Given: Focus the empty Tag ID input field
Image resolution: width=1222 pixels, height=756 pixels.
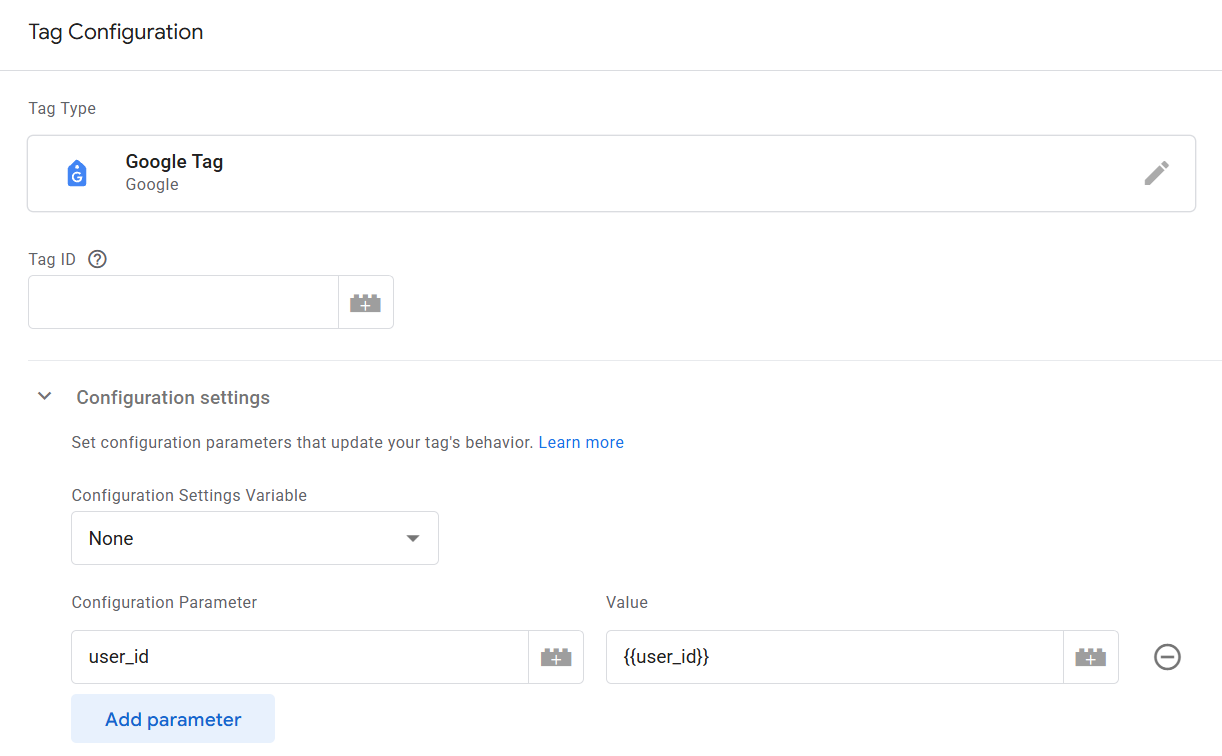Looking at the screenshot, I should point(183,302).
